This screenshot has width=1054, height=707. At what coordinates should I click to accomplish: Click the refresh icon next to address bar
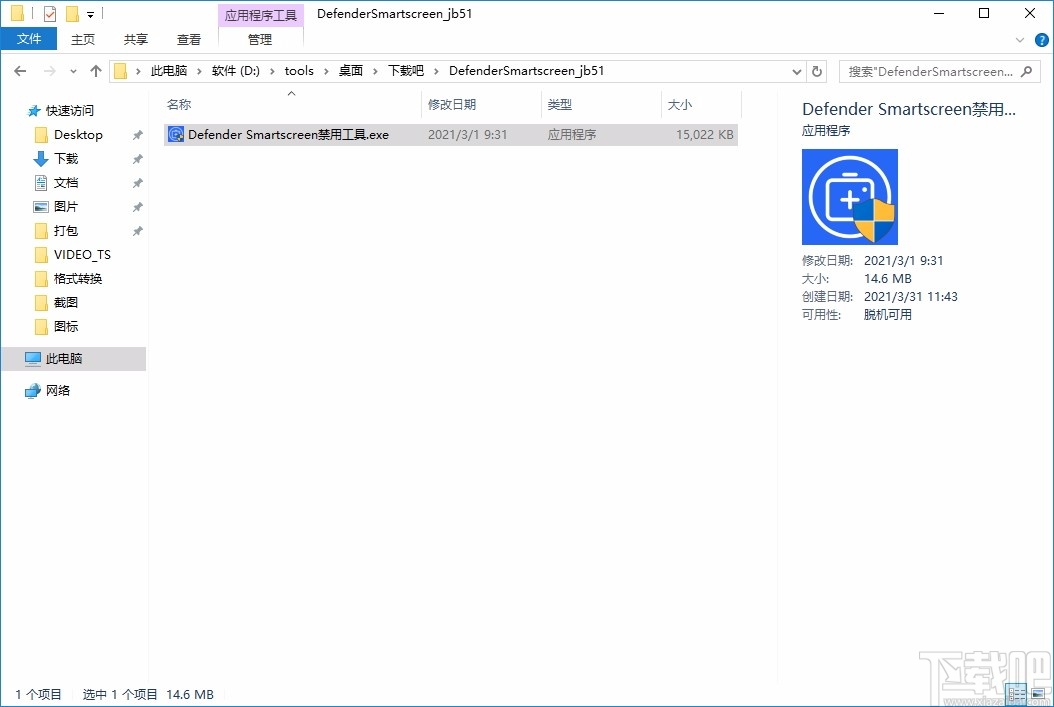(x=817, y=71)
